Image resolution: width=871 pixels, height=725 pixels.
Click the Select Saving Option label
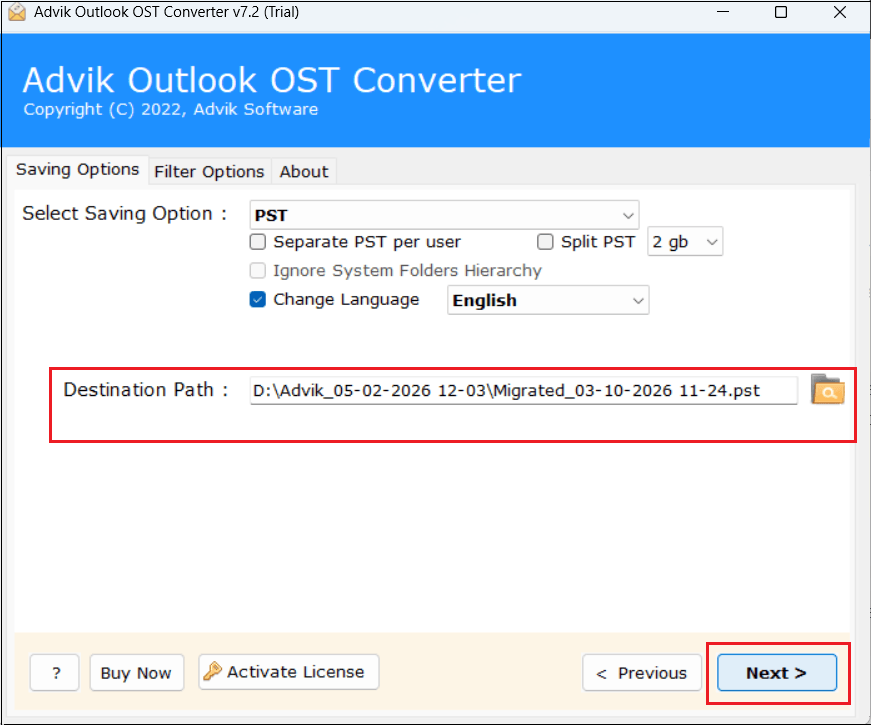click(x=124, y=214)
